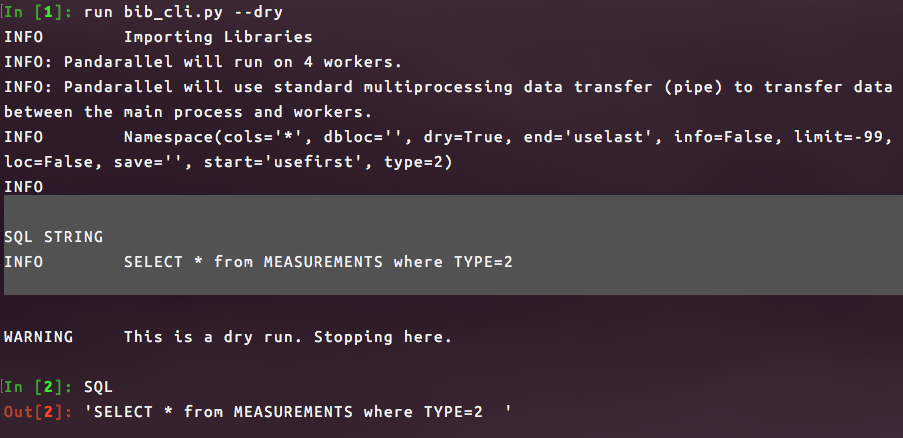
Task: Click the highlighted SELECT * from MEASUREMENTS query
Action: click(x=318, y=262)
